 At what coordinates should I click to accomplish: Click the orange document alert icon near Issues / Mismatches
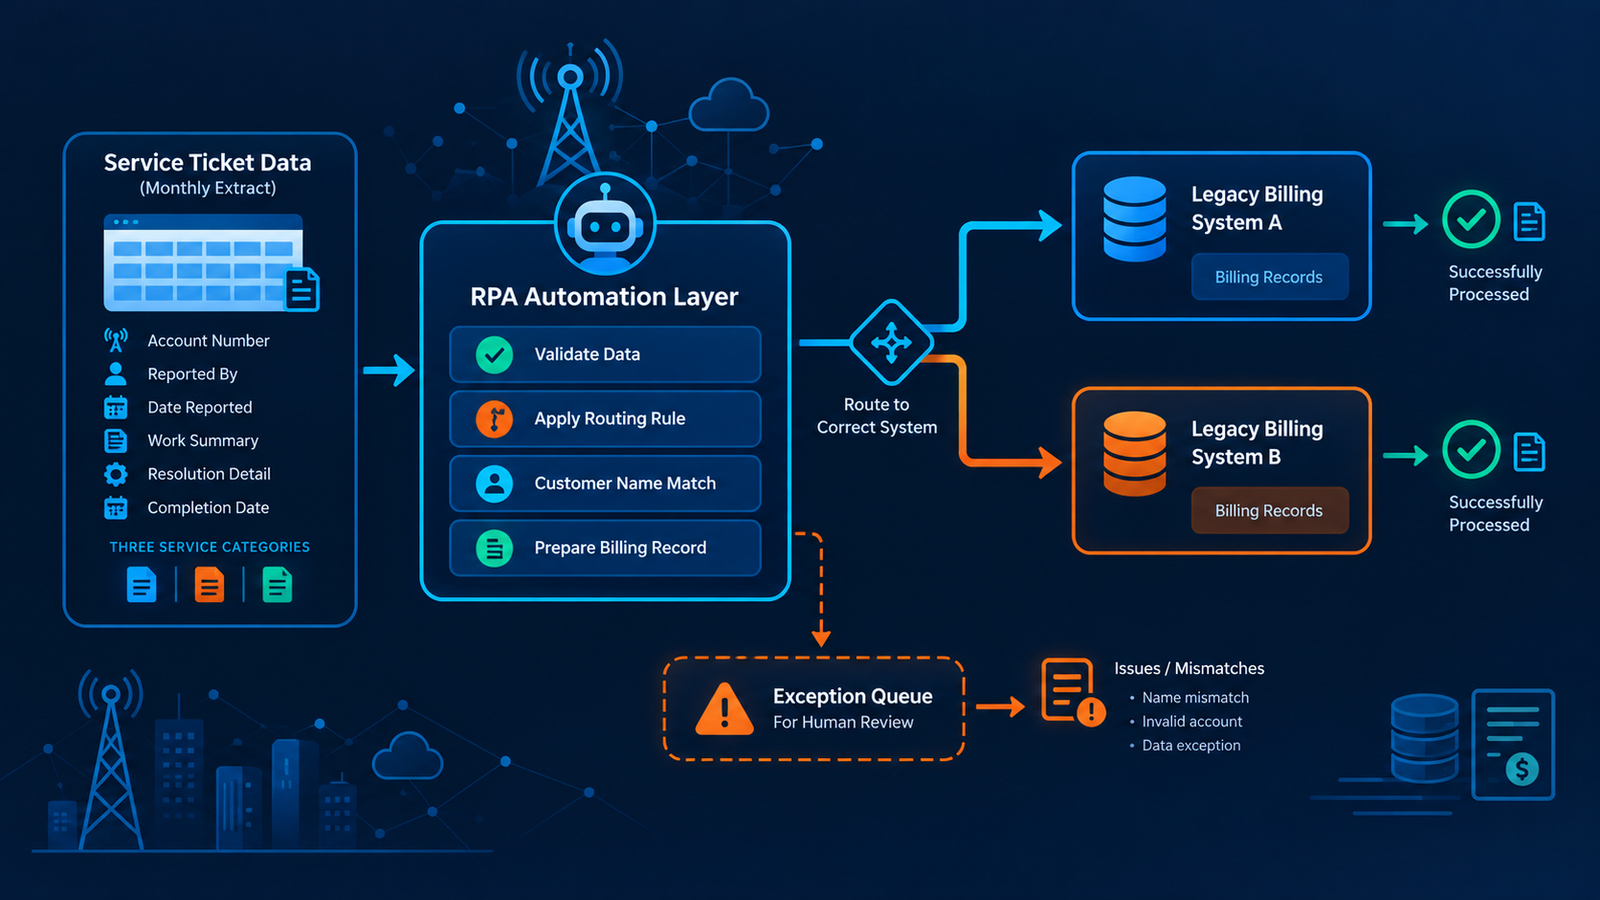[1072, 691]
